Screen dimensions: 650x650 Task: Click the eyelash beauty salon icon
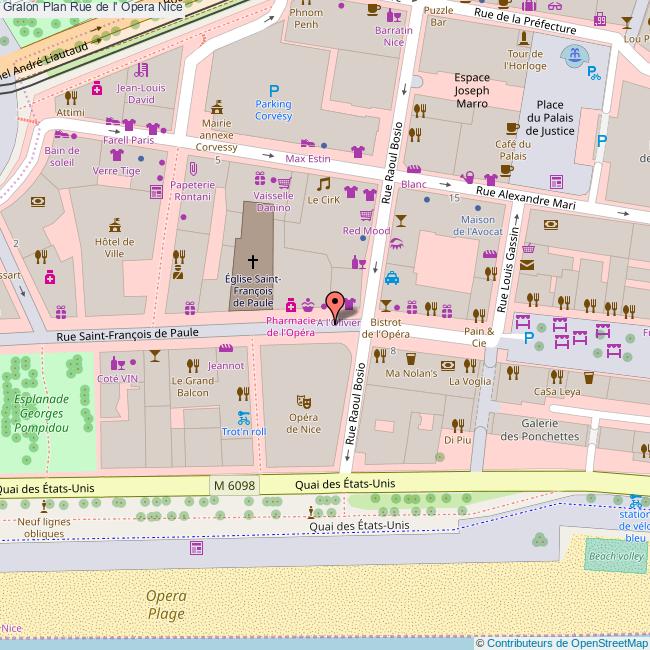(x=397, y=243)
